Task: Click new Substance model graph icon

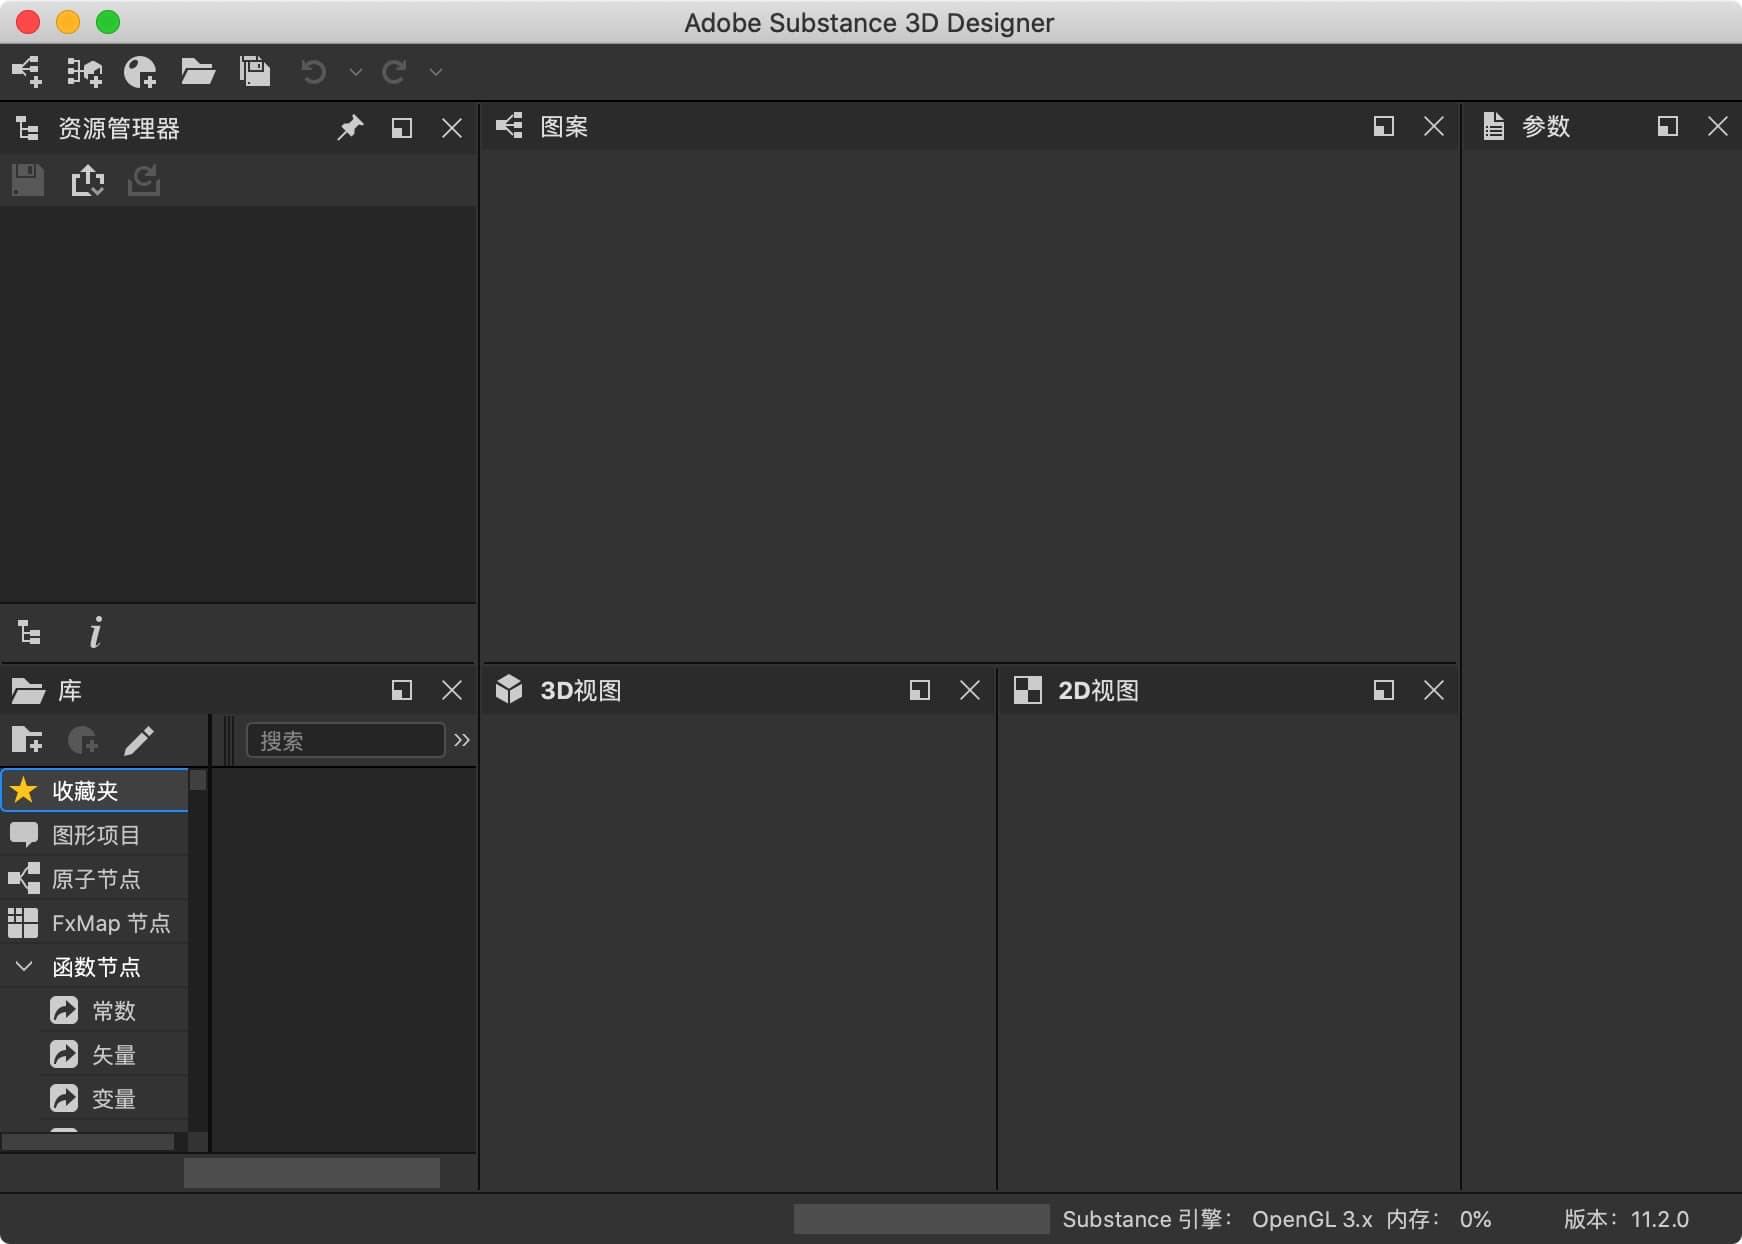Action: pos(140,72)
